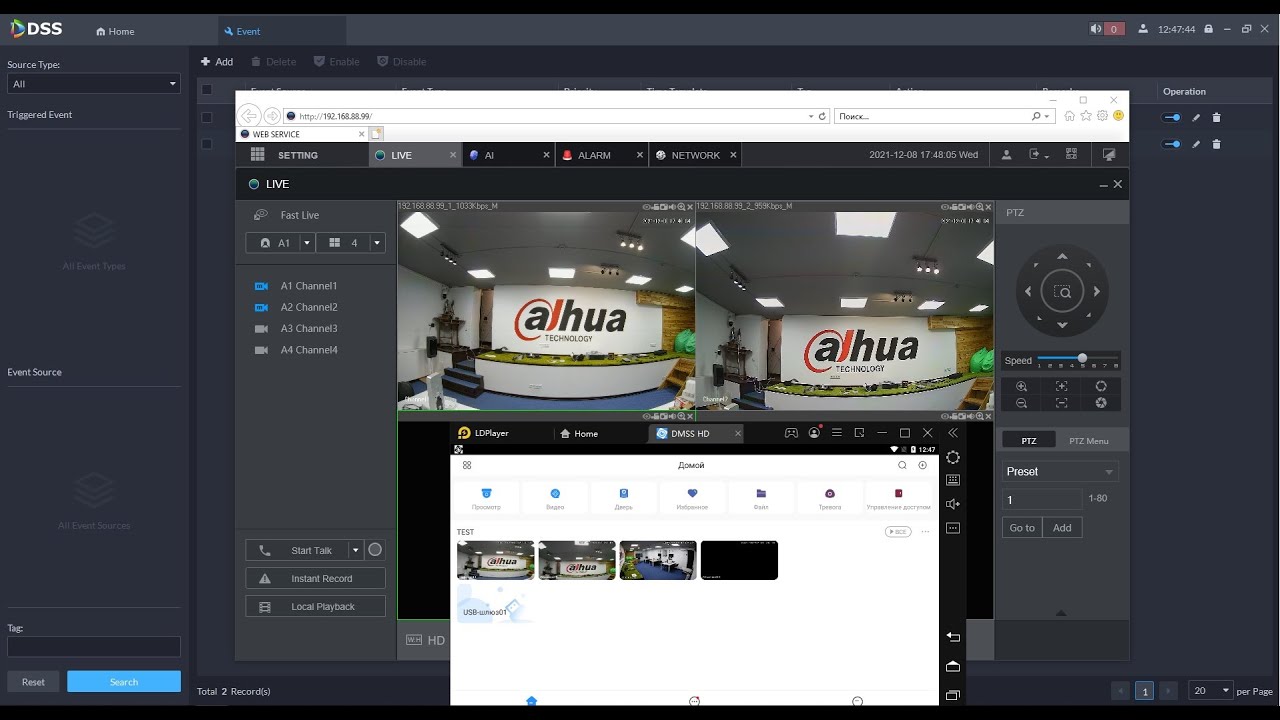Tilt camera up with PTZ arrow
Image resolution: width=1280 pixels, height=720 pixels.
coord(1062,257)
